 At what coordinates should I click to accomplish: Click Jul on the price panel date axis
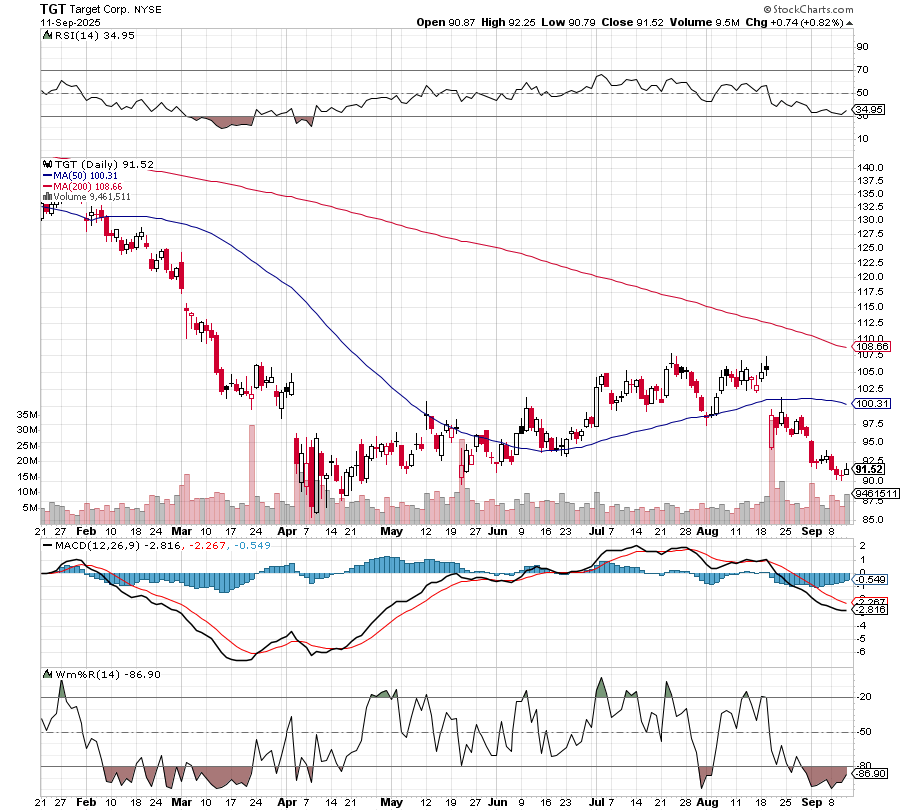click(596, 531)
